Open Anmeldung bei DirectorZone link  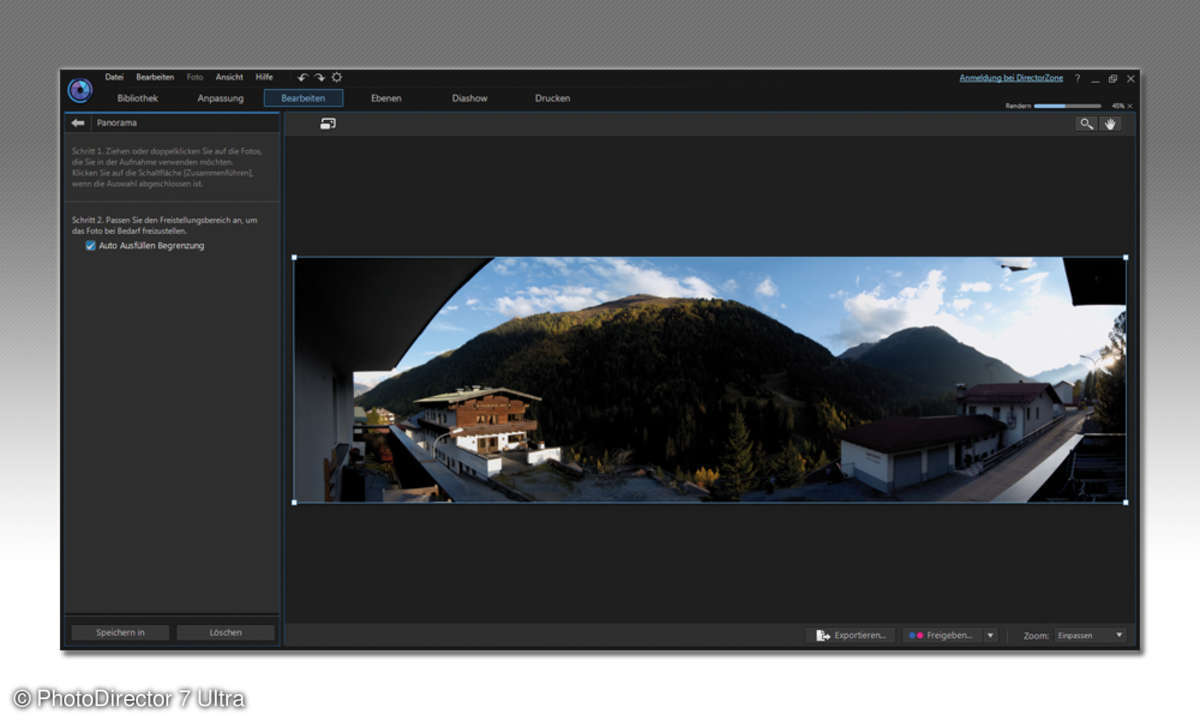(x=1009, y=77)
